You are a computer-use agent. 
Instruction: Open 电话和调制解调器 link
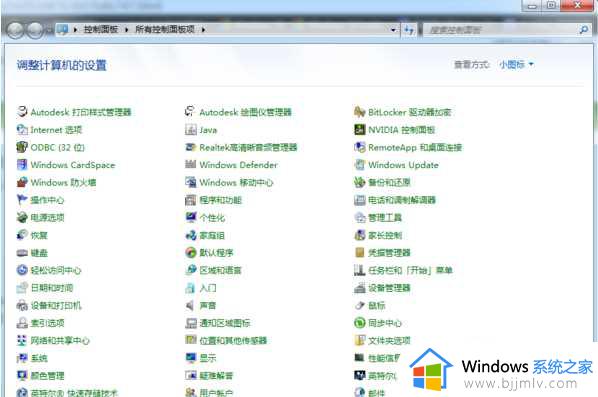click(x=402, y=200)
